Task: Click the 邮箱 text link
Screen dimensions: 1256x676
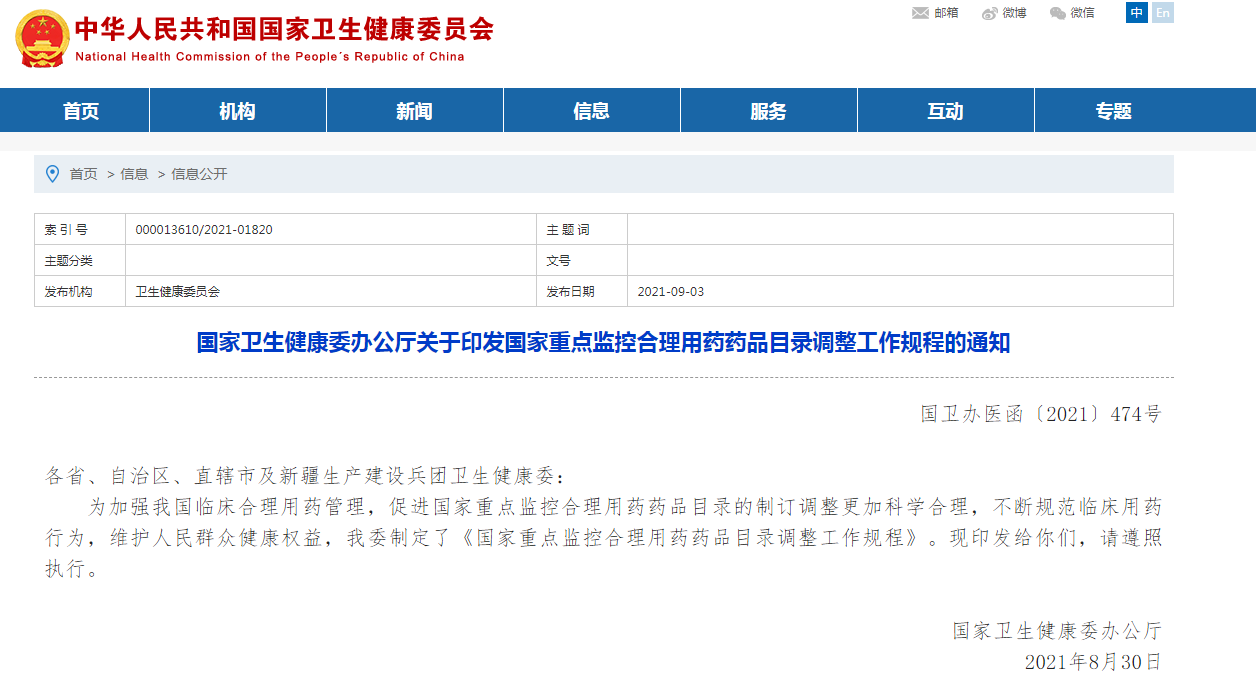Action: click(946, 13)
